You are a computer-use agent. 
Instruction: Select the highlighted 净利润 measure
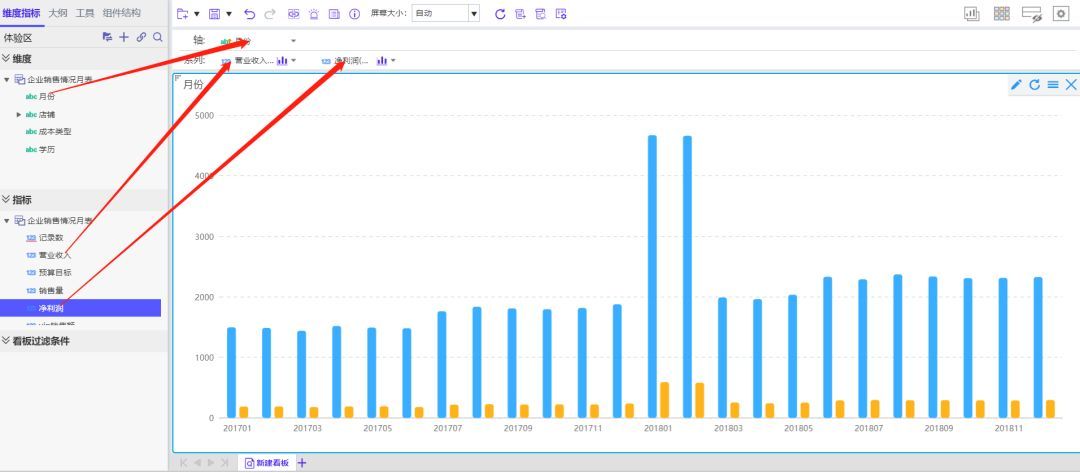[x=81, y=308]
